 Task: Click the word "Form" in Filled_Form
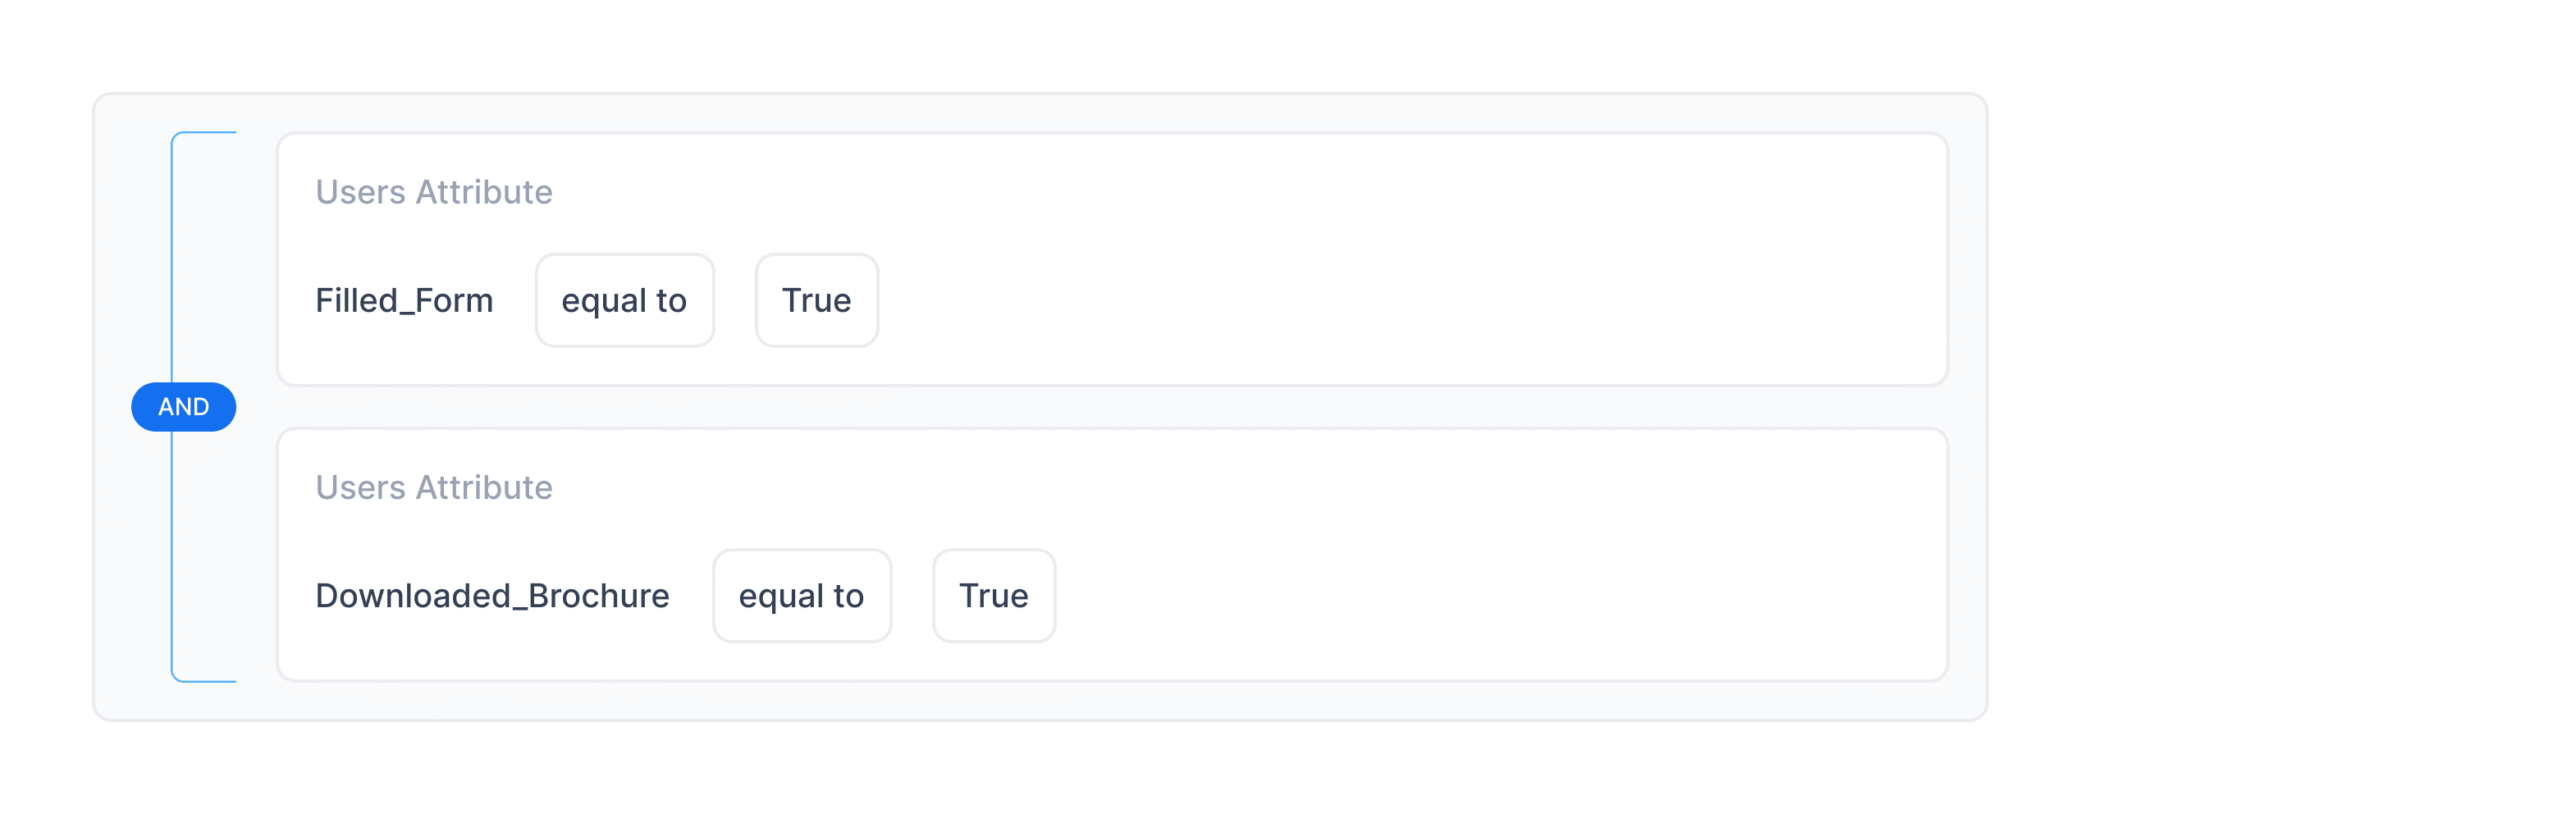pos(453,300)
